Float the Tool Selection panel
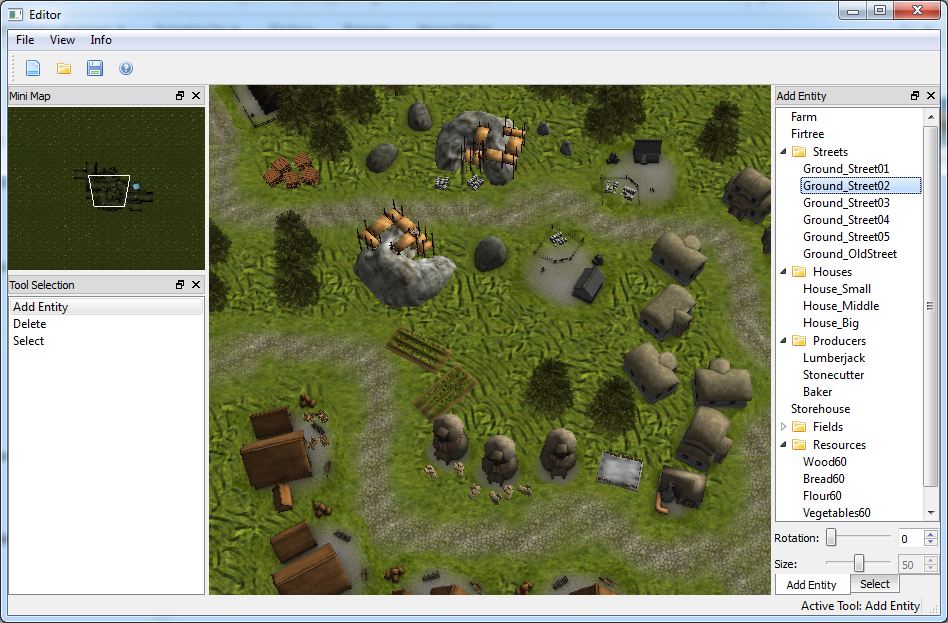This screenshot has width=948, height=623. pyautogui.click(x=180, y=285)
